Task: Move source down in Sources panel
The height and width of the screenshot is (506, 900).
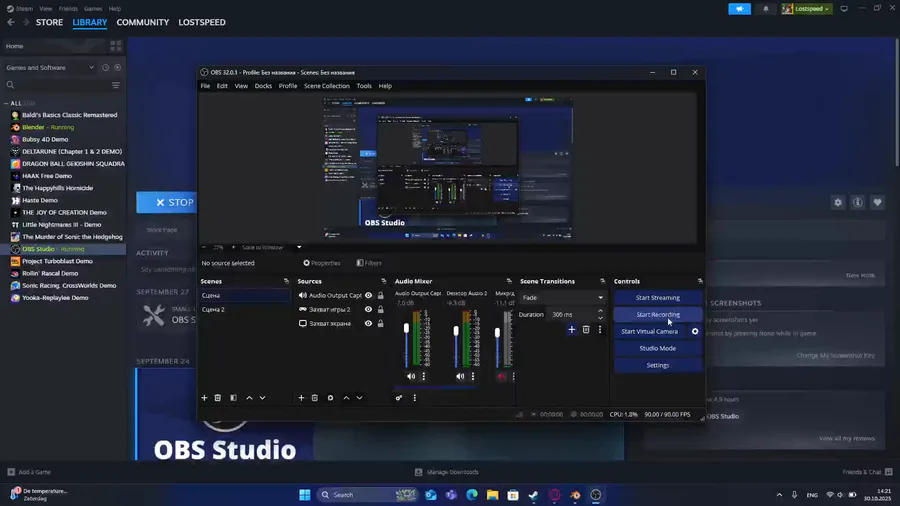Action: coord(359,398)
